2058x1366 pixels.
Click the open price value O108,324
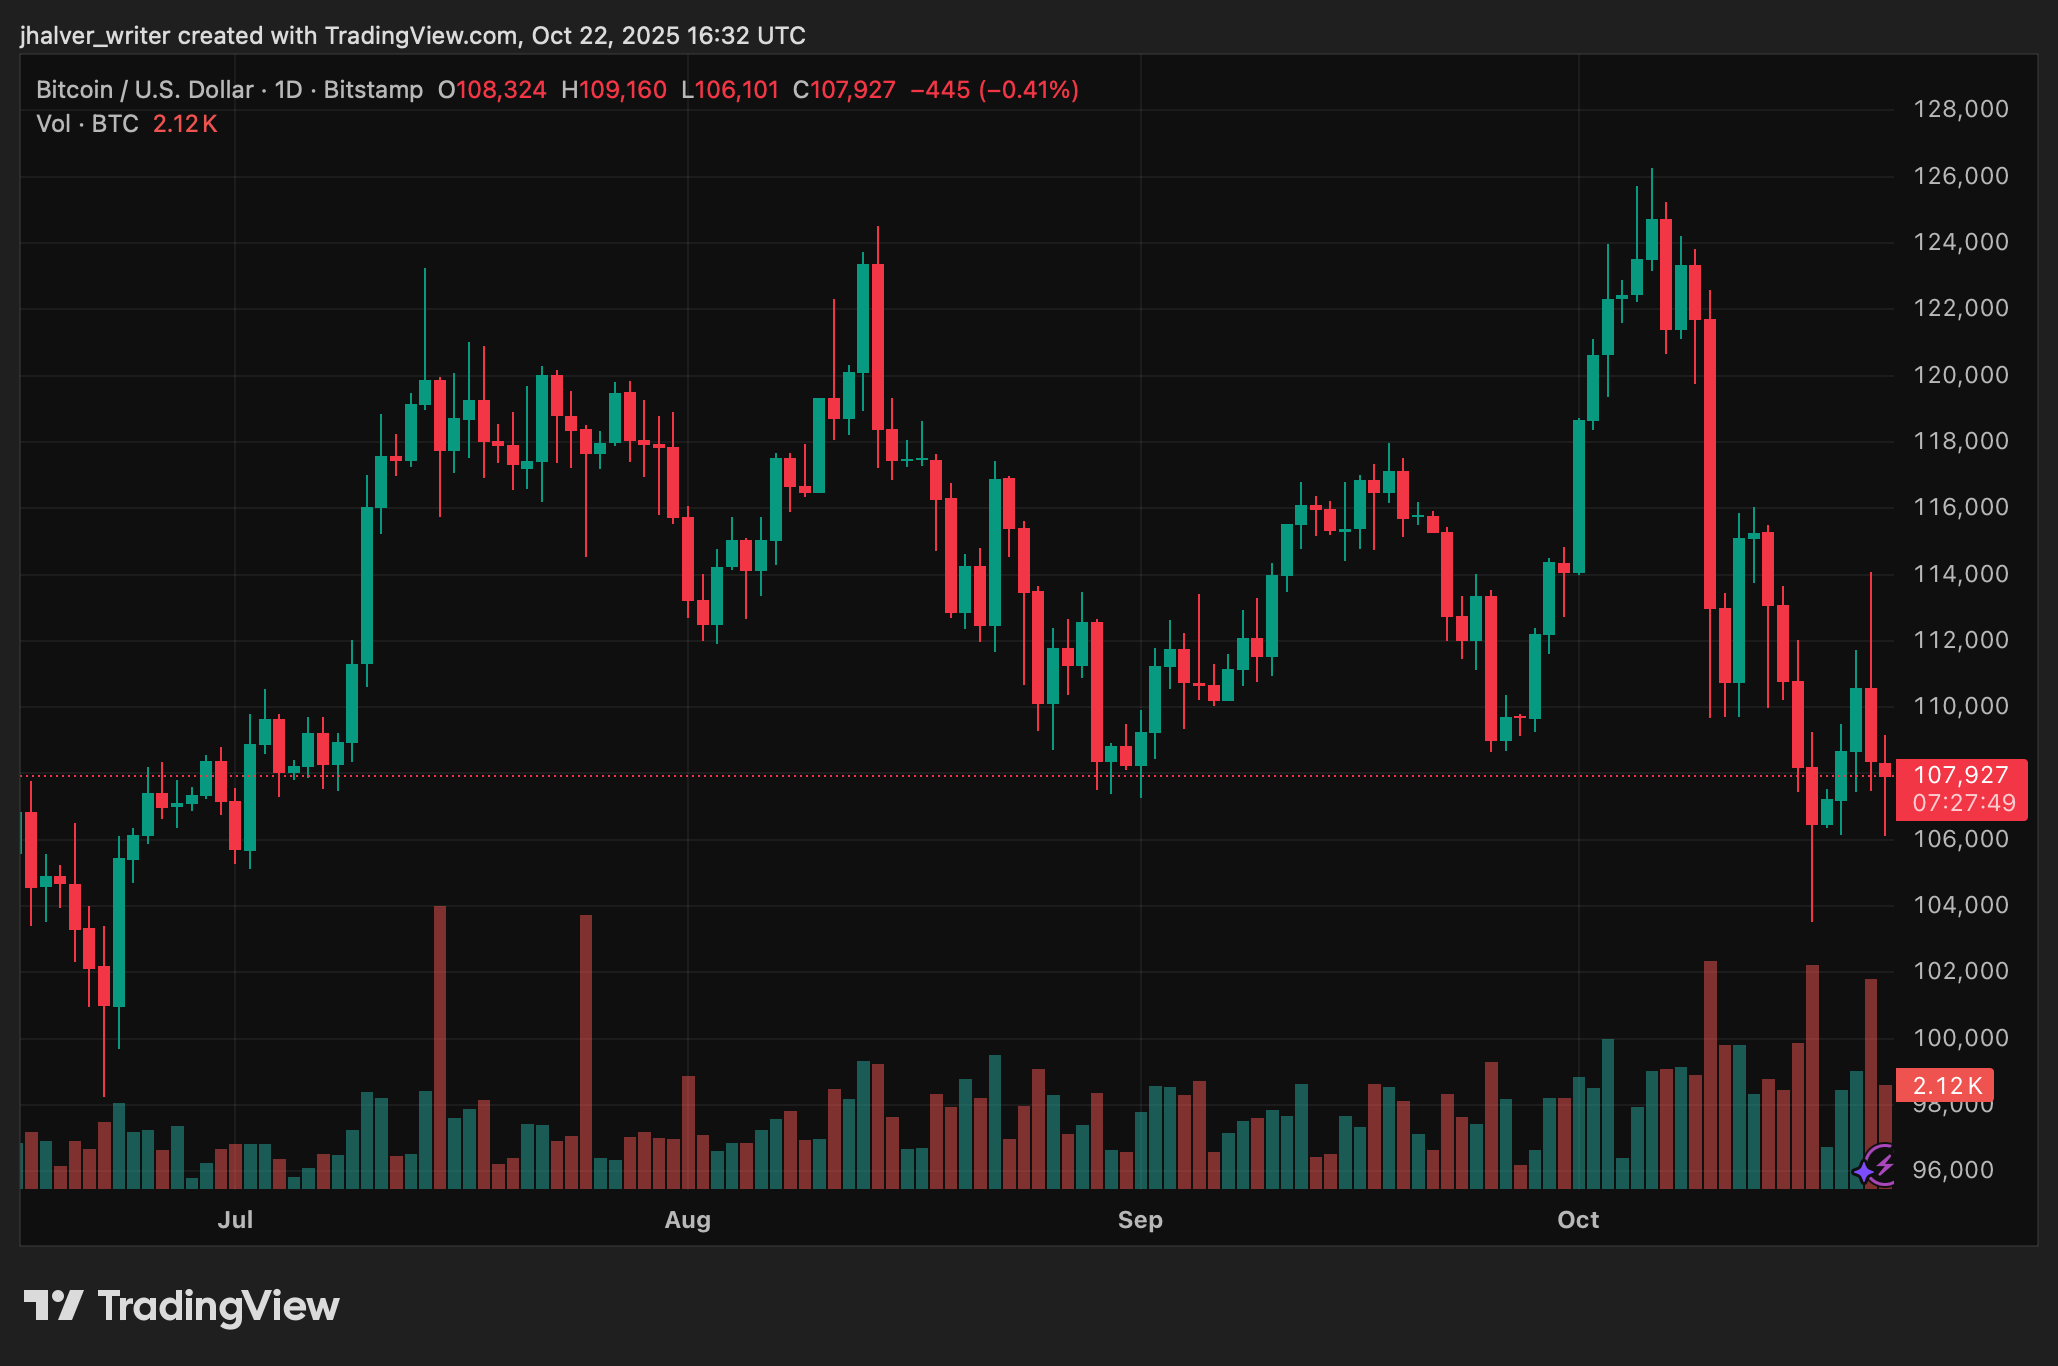coord(492,90)
